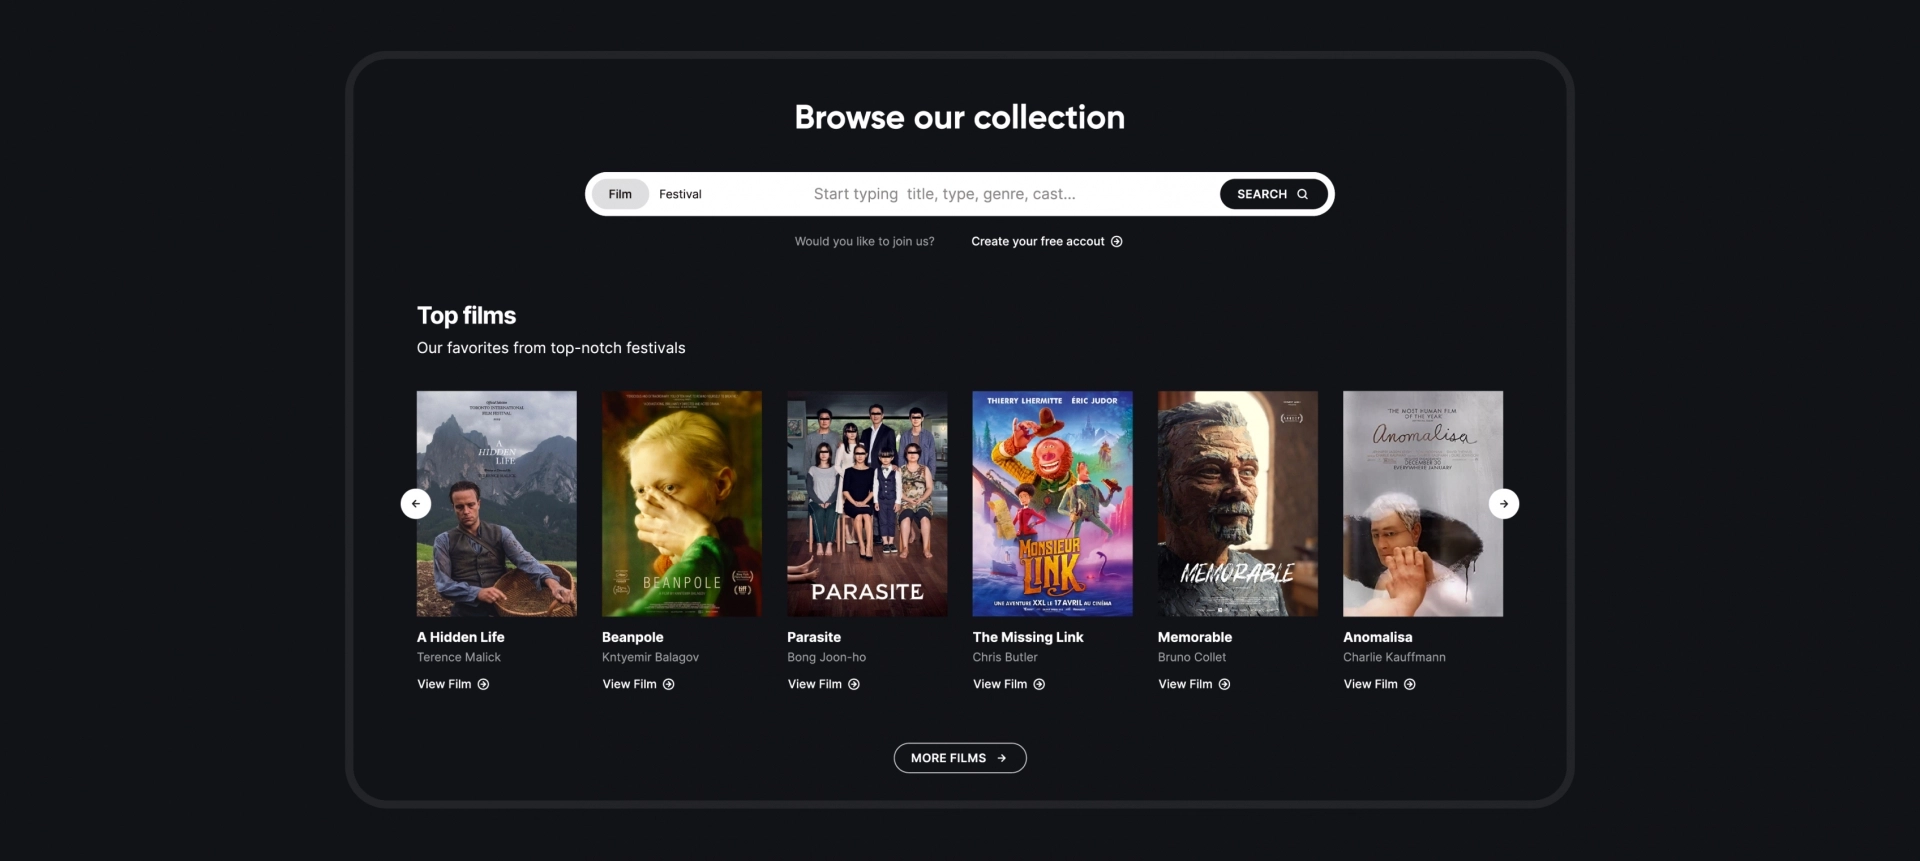Focus the title, type, genre search field
The height and width of the screenshot is (861, 1920).
[944, 194]
